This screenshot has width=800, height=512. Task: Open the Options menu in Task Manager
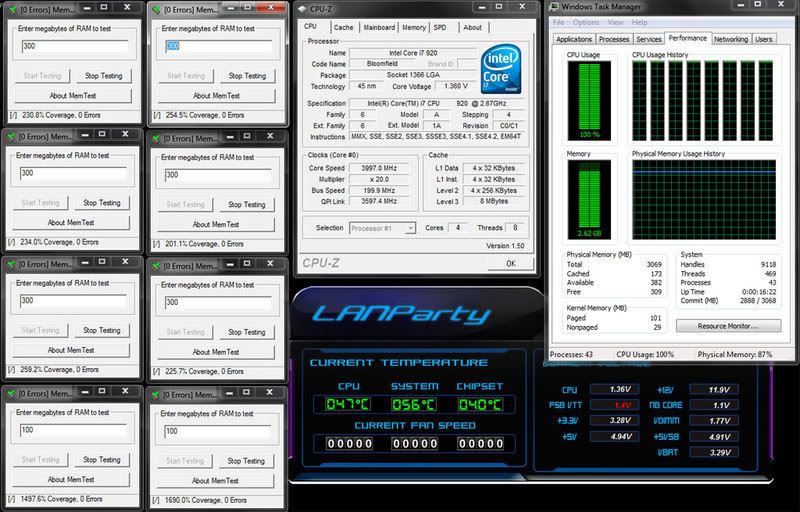pos(585,22)
